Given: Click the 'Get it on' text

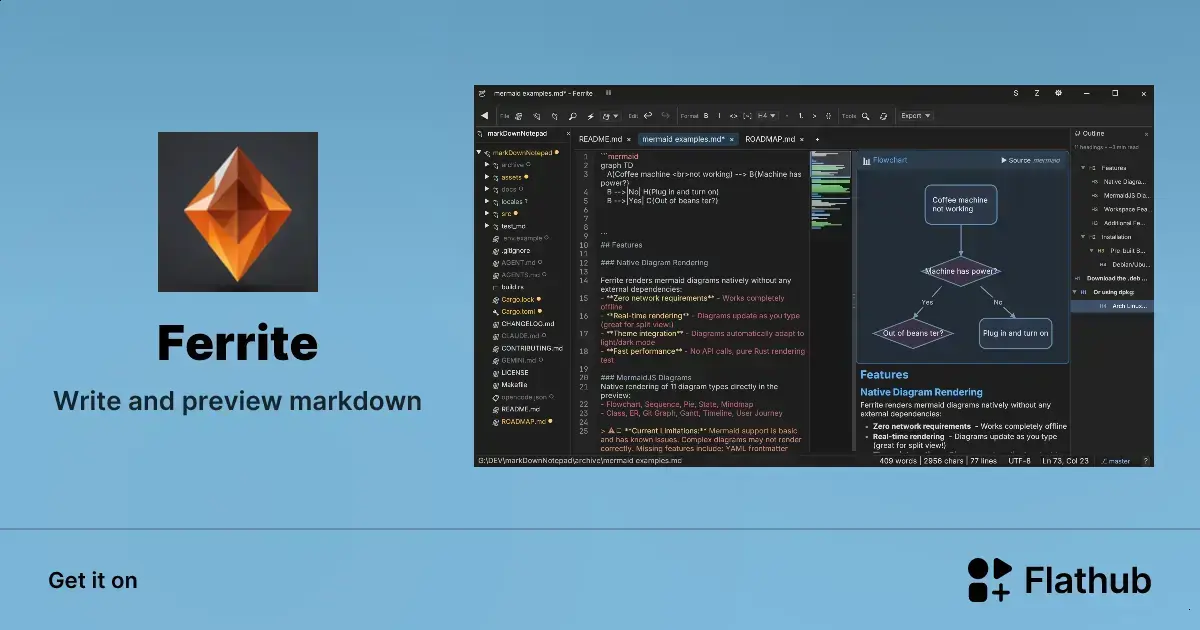Looking at the screenshot, I should pyautogui.click(x=93, y=580).
